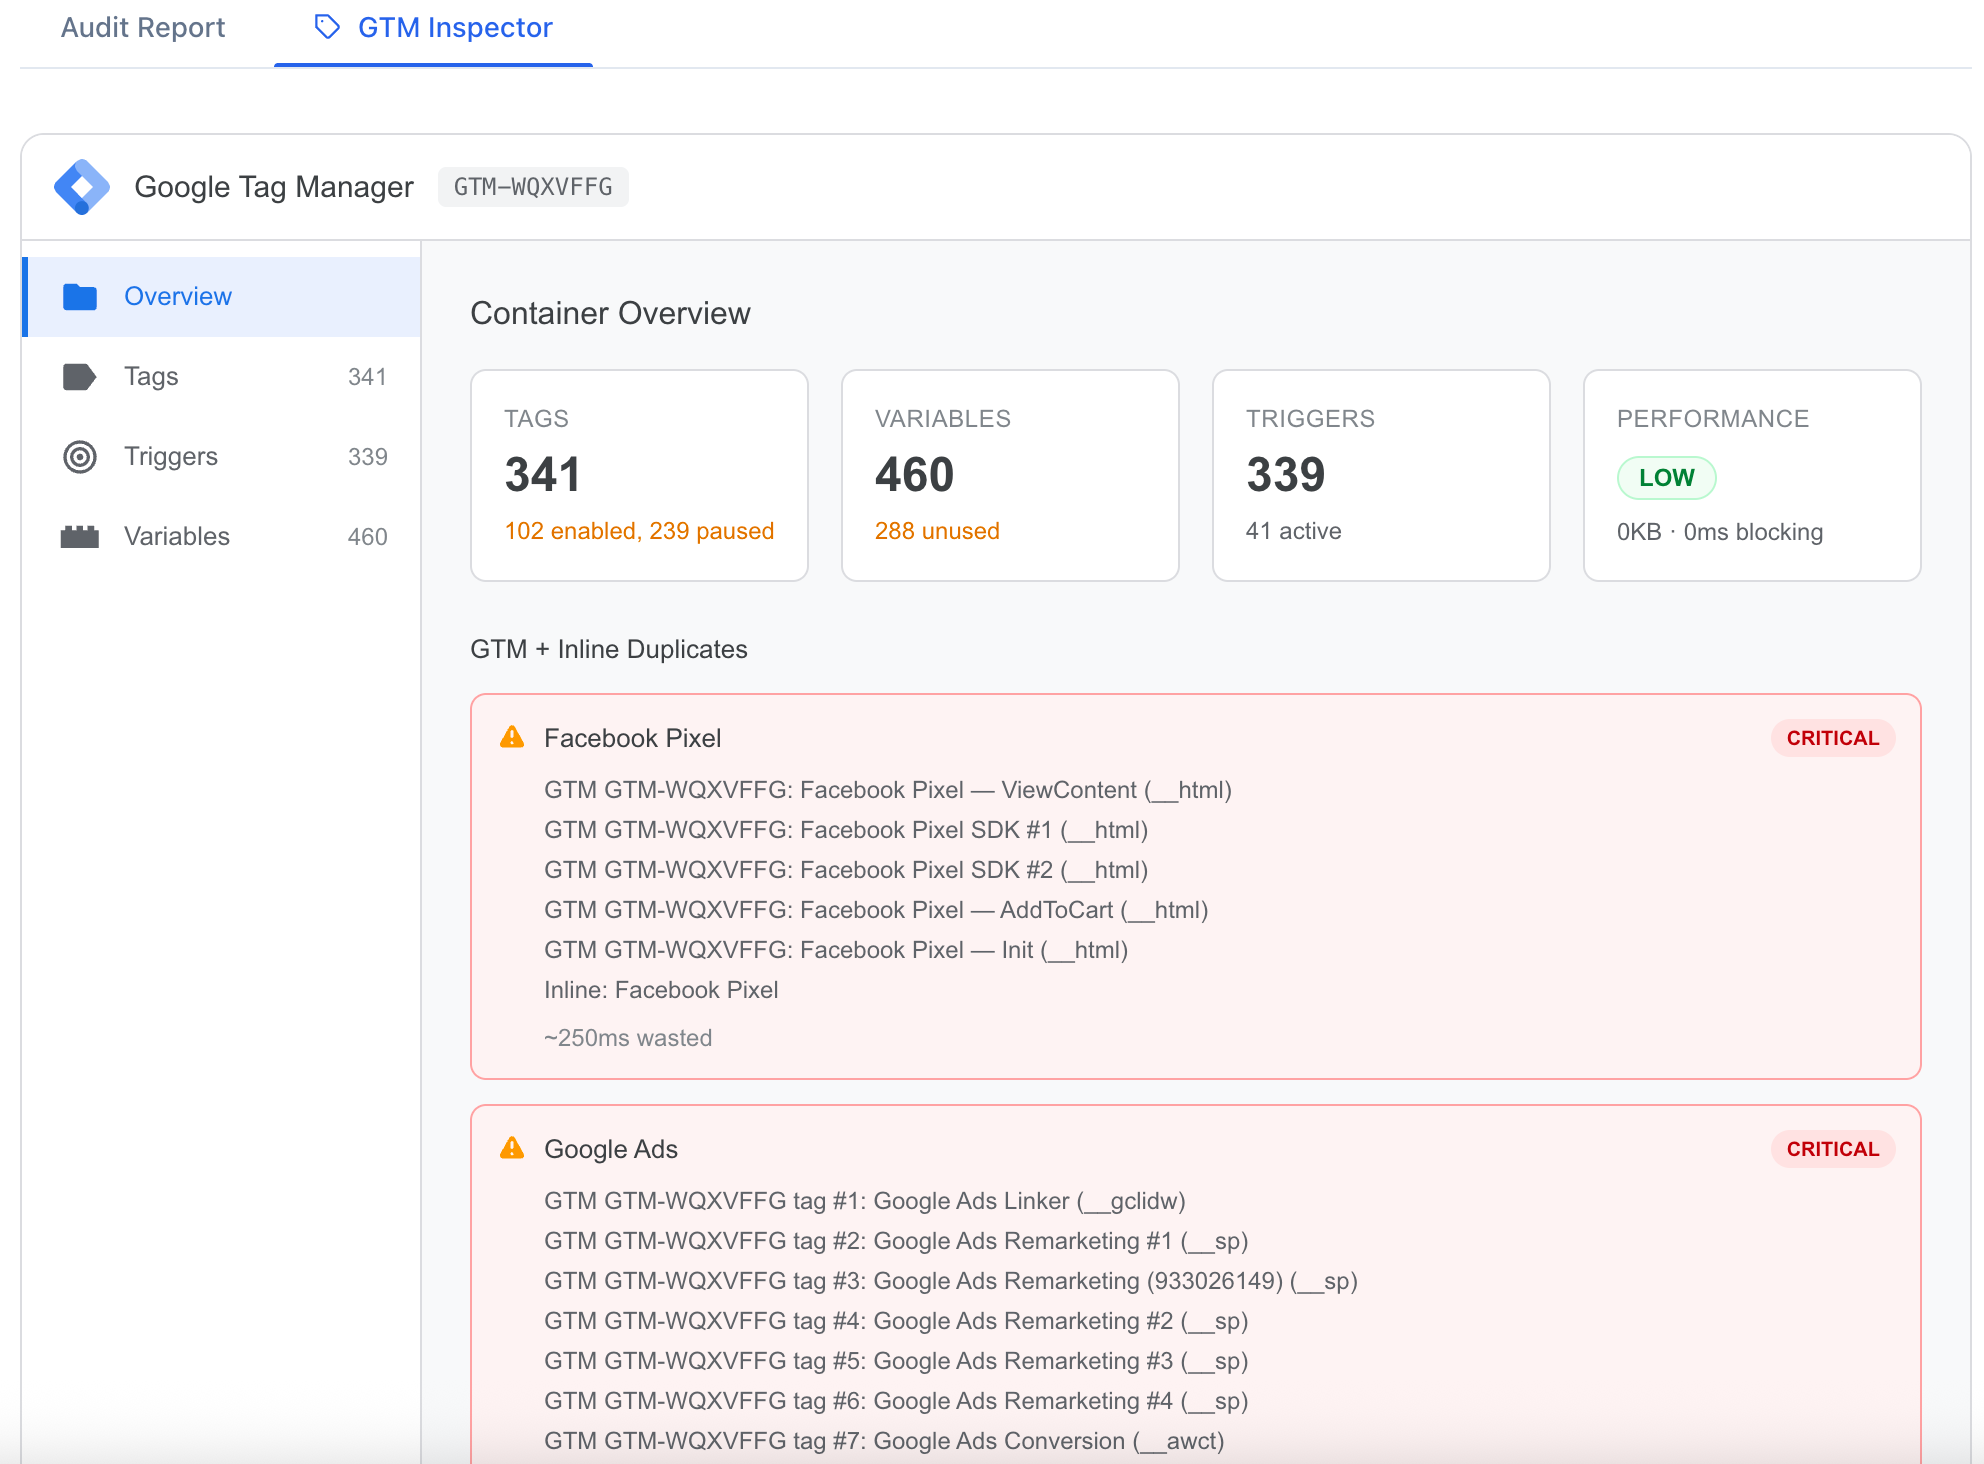The height and width of the screenshot is (1464, 1984).
Task: Select the 'Google Ads Remarketing #4' row
Action: 896,1401
